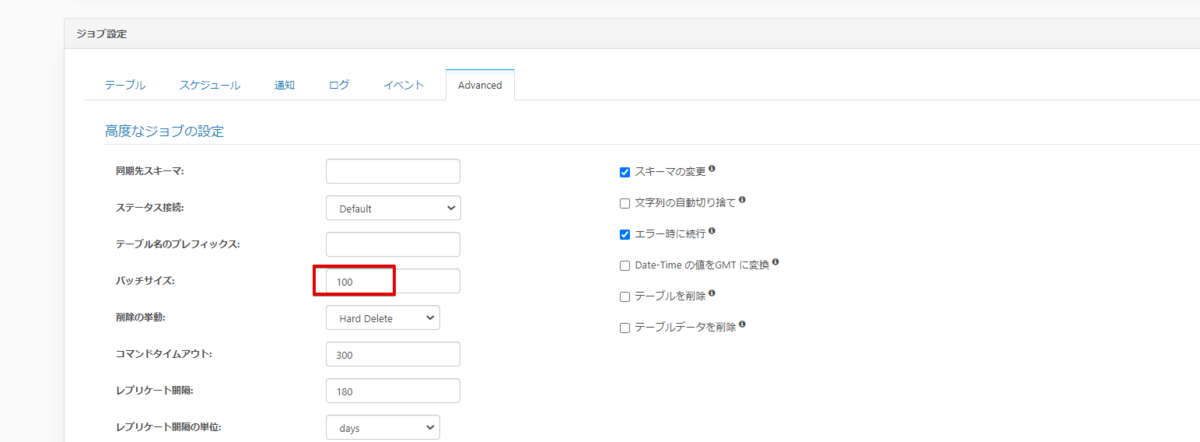Check the テーブルデータを削除 checkbox
This screenshot has width=1200, height=442.
pyautogui.click(x=625, y=328)
